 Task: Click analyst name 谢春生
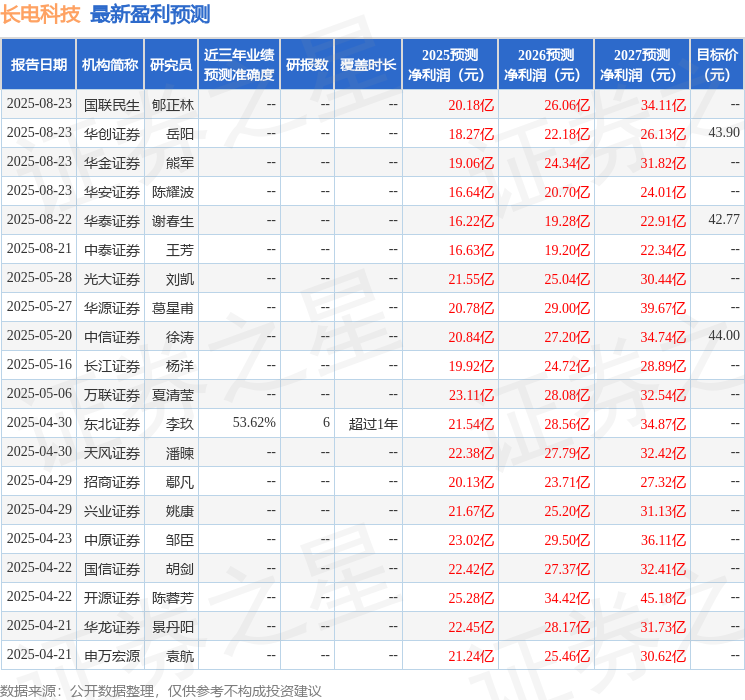pos(172,221)
